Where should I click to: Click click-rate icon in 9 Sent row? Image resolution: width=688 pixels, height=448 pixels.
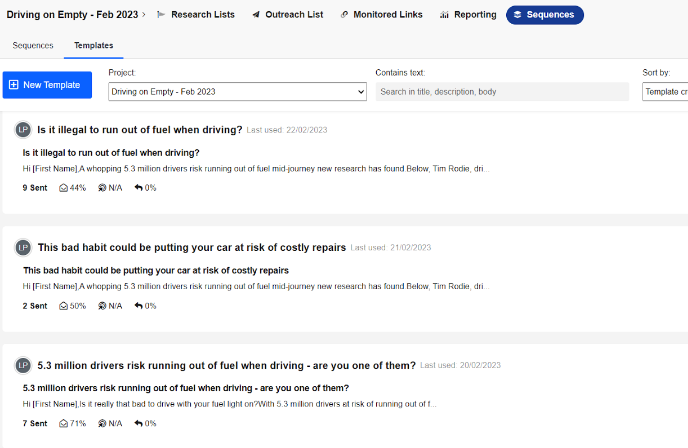[x=102, y=188]
